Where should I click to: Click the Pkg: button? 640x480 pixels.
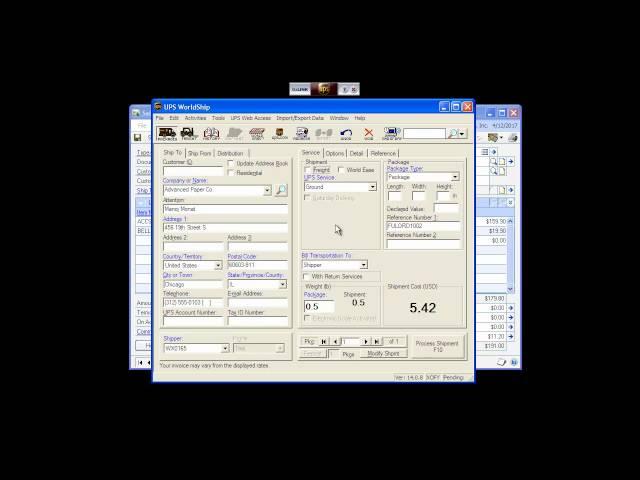(x=309, y=342)
